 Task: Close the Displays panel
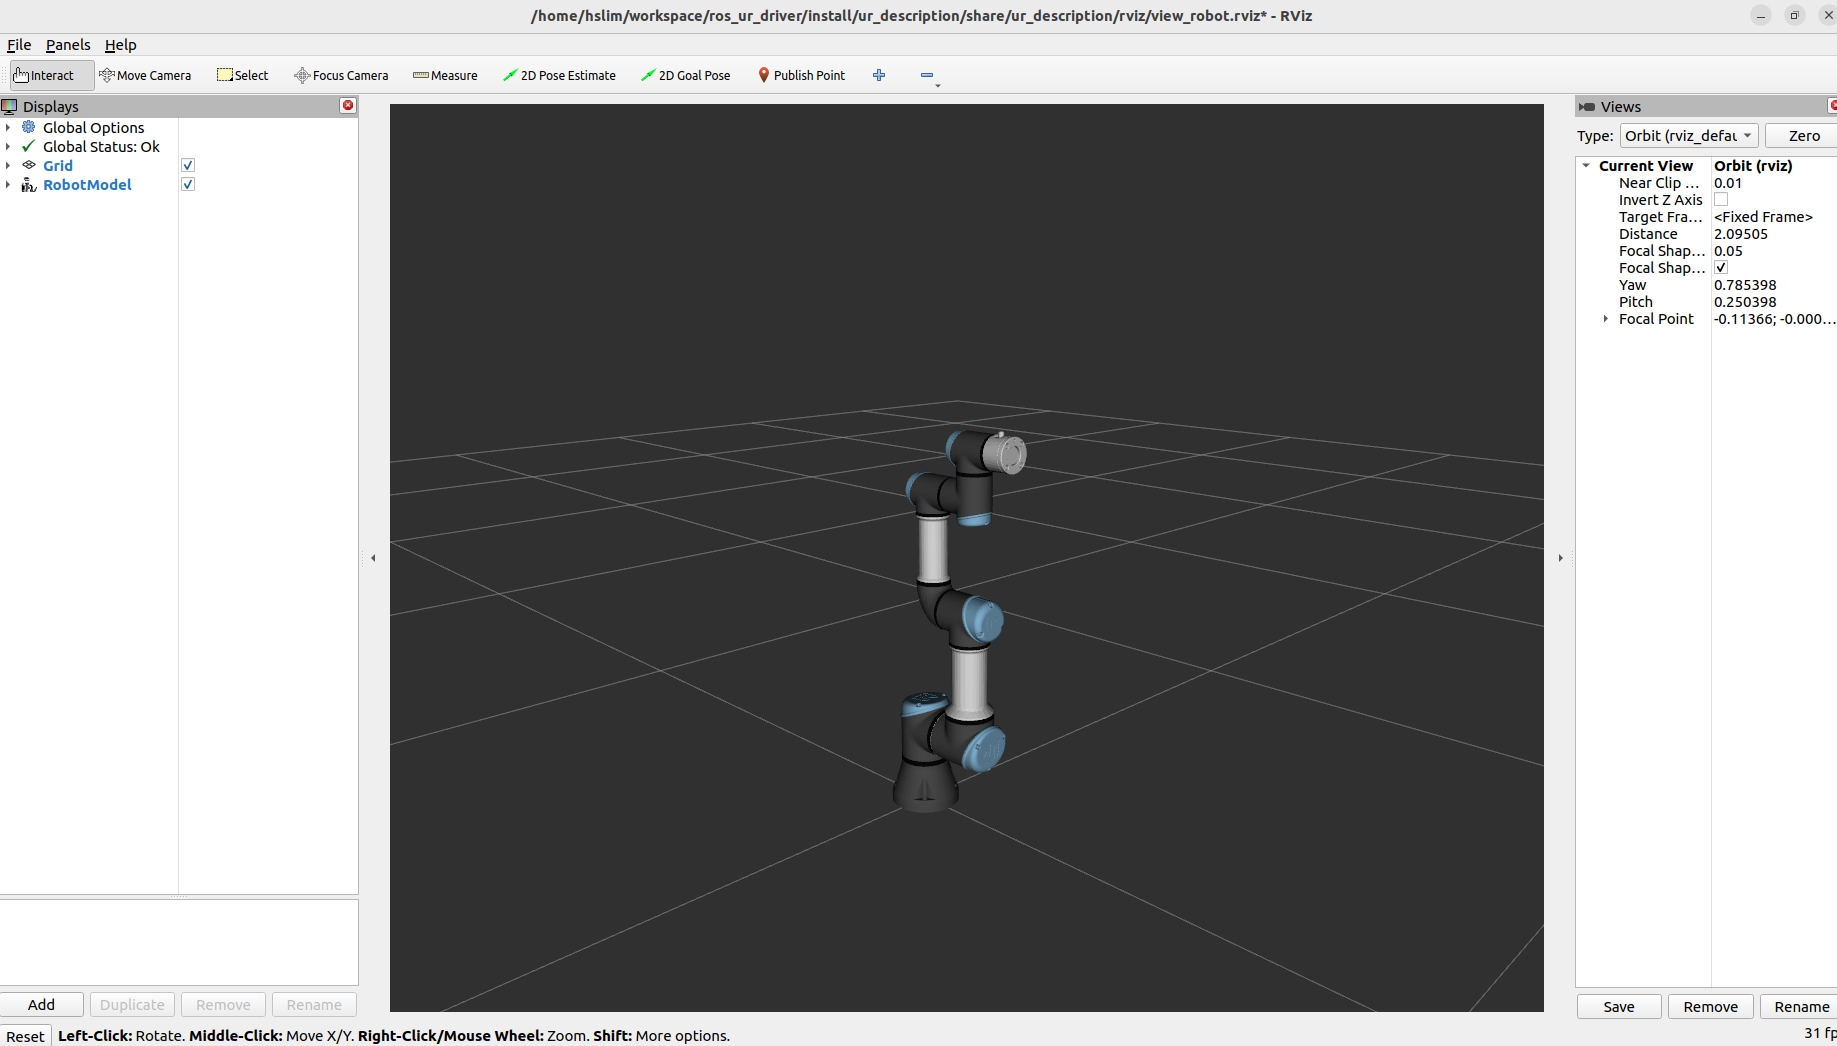(x=348, y=105)
